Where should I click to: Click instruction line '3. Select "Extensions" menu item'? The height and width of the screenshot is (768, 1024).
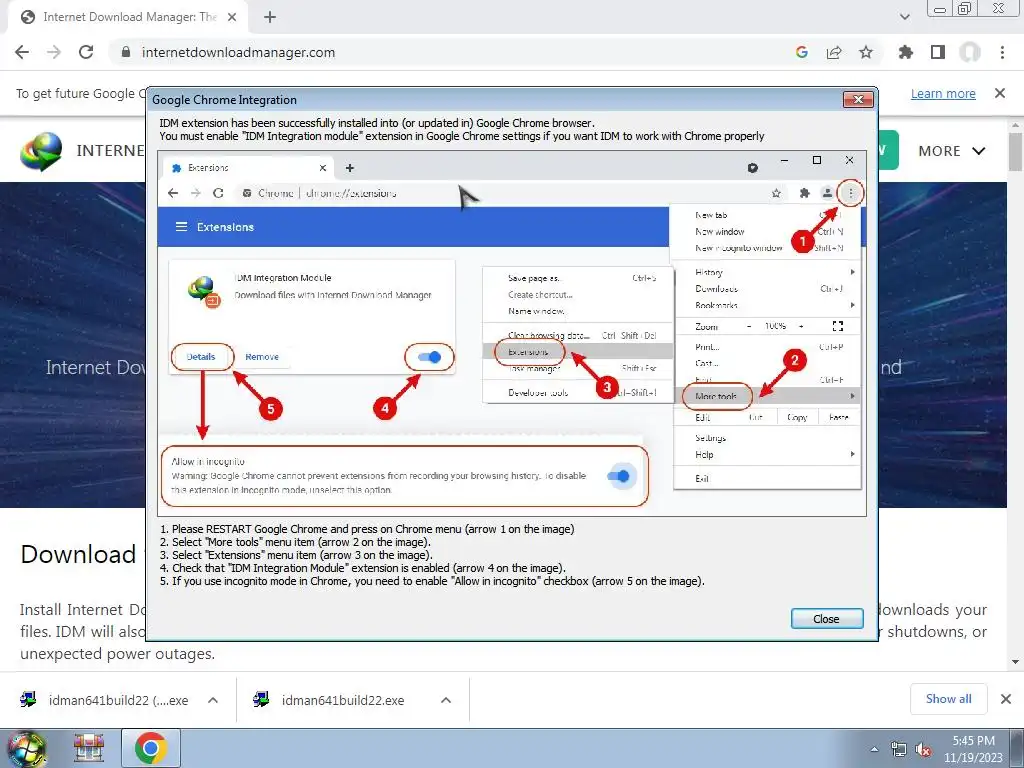click(296, 555)
